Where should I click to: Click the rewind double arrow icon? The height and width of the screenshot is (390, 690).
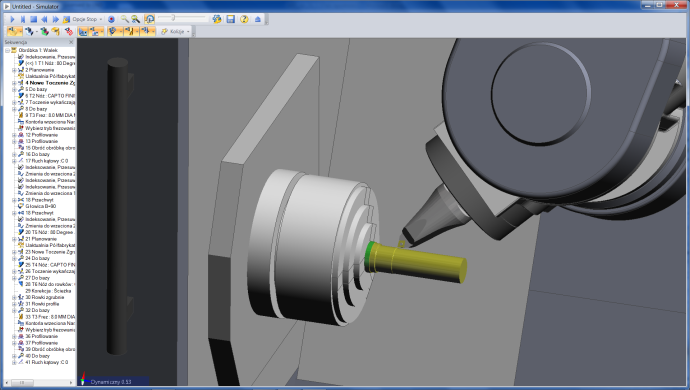(x=44, y=19)
